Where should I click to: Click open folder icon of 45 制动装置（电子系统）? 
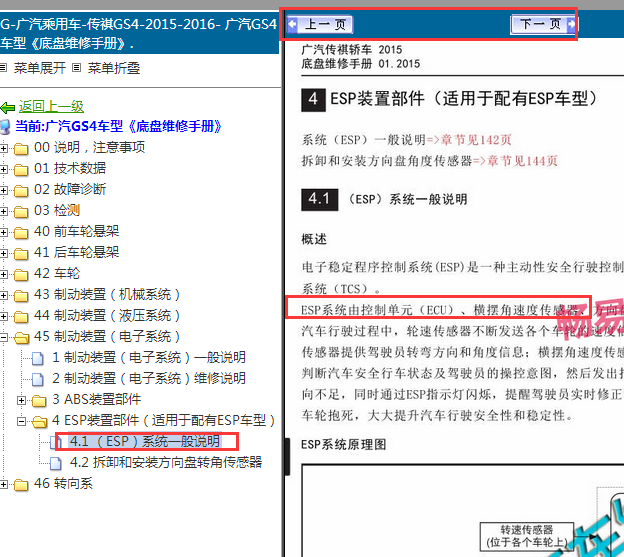(x=21, y=338)
